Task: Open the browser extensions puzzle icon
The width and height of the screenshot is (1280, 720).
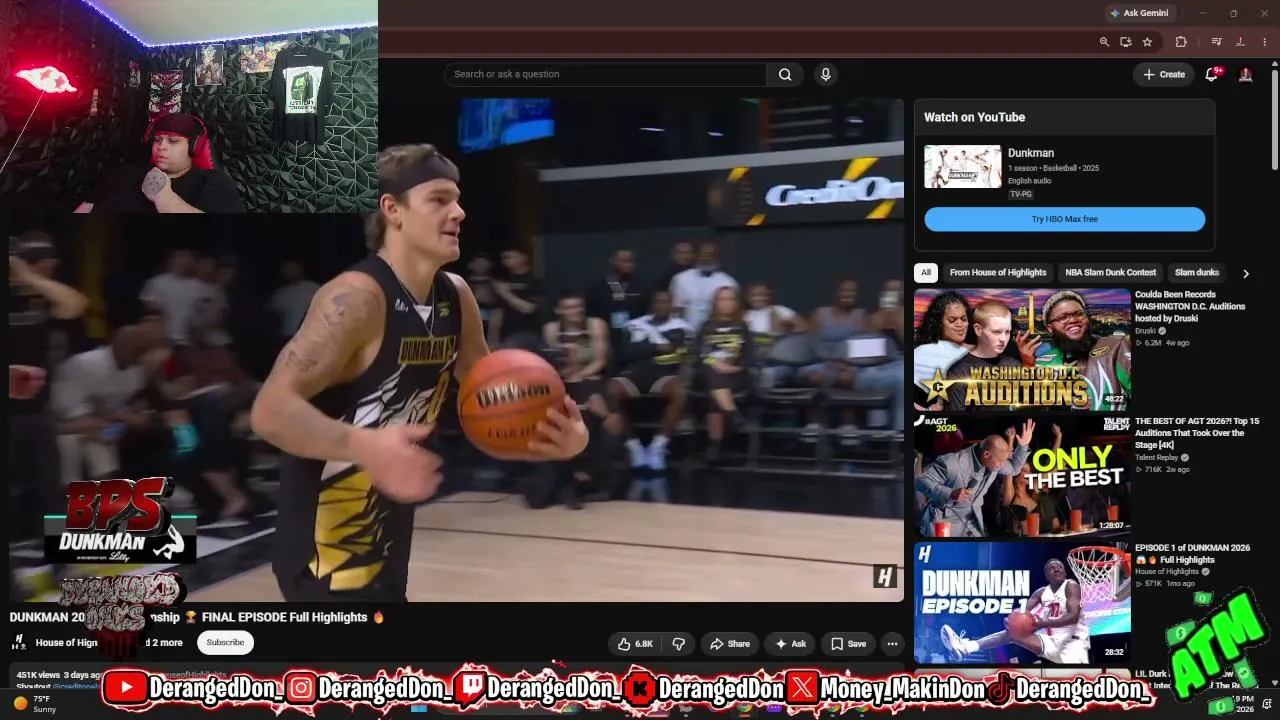Action: [x=1181, y=42]
